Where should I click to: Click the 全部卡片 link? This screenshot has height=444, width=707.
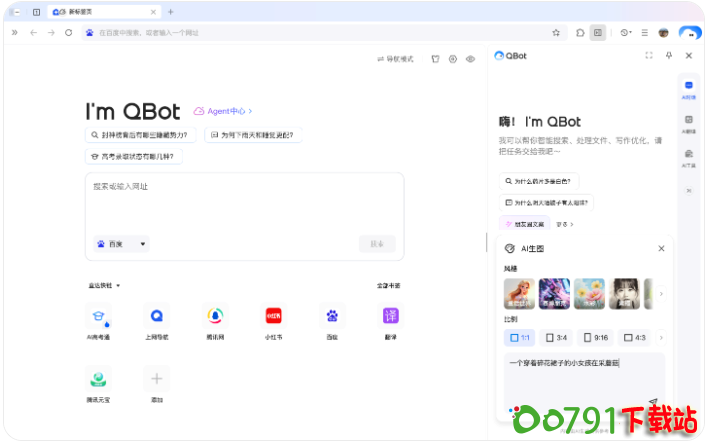tap(388, 285)
